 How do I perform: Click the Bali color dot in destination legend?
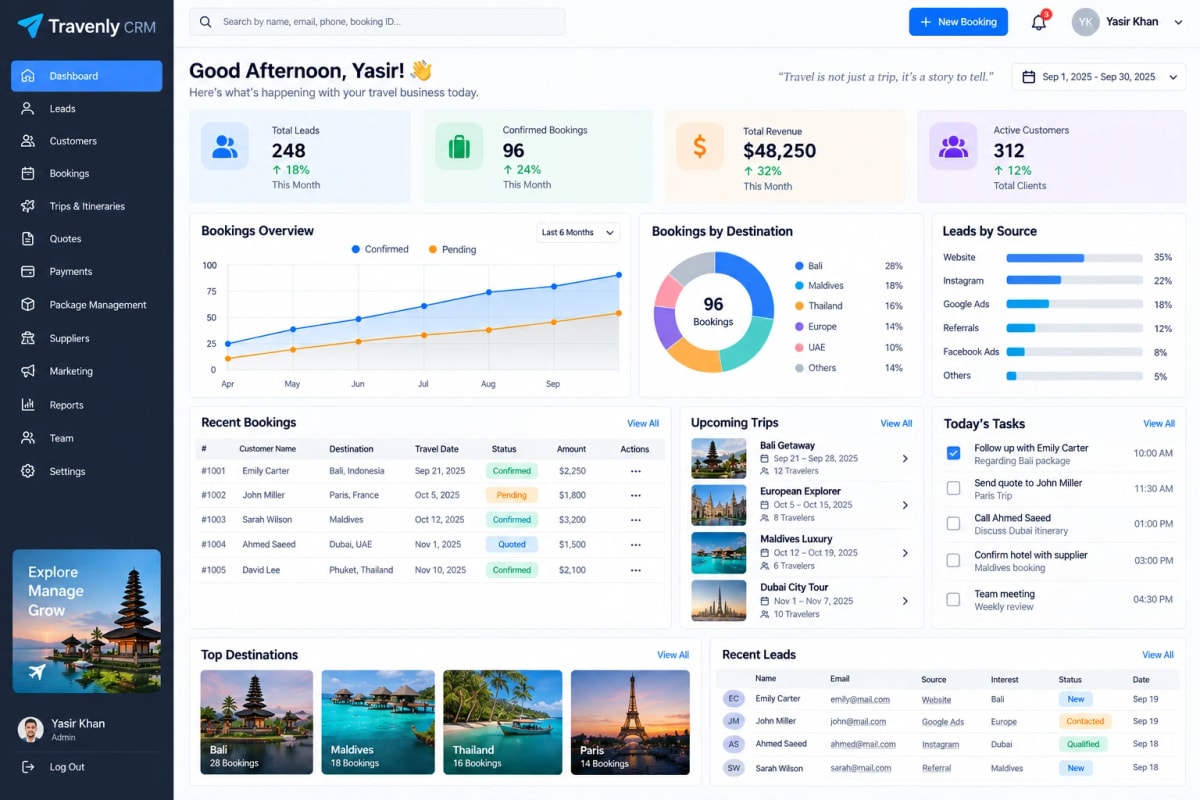click(799, 266)
